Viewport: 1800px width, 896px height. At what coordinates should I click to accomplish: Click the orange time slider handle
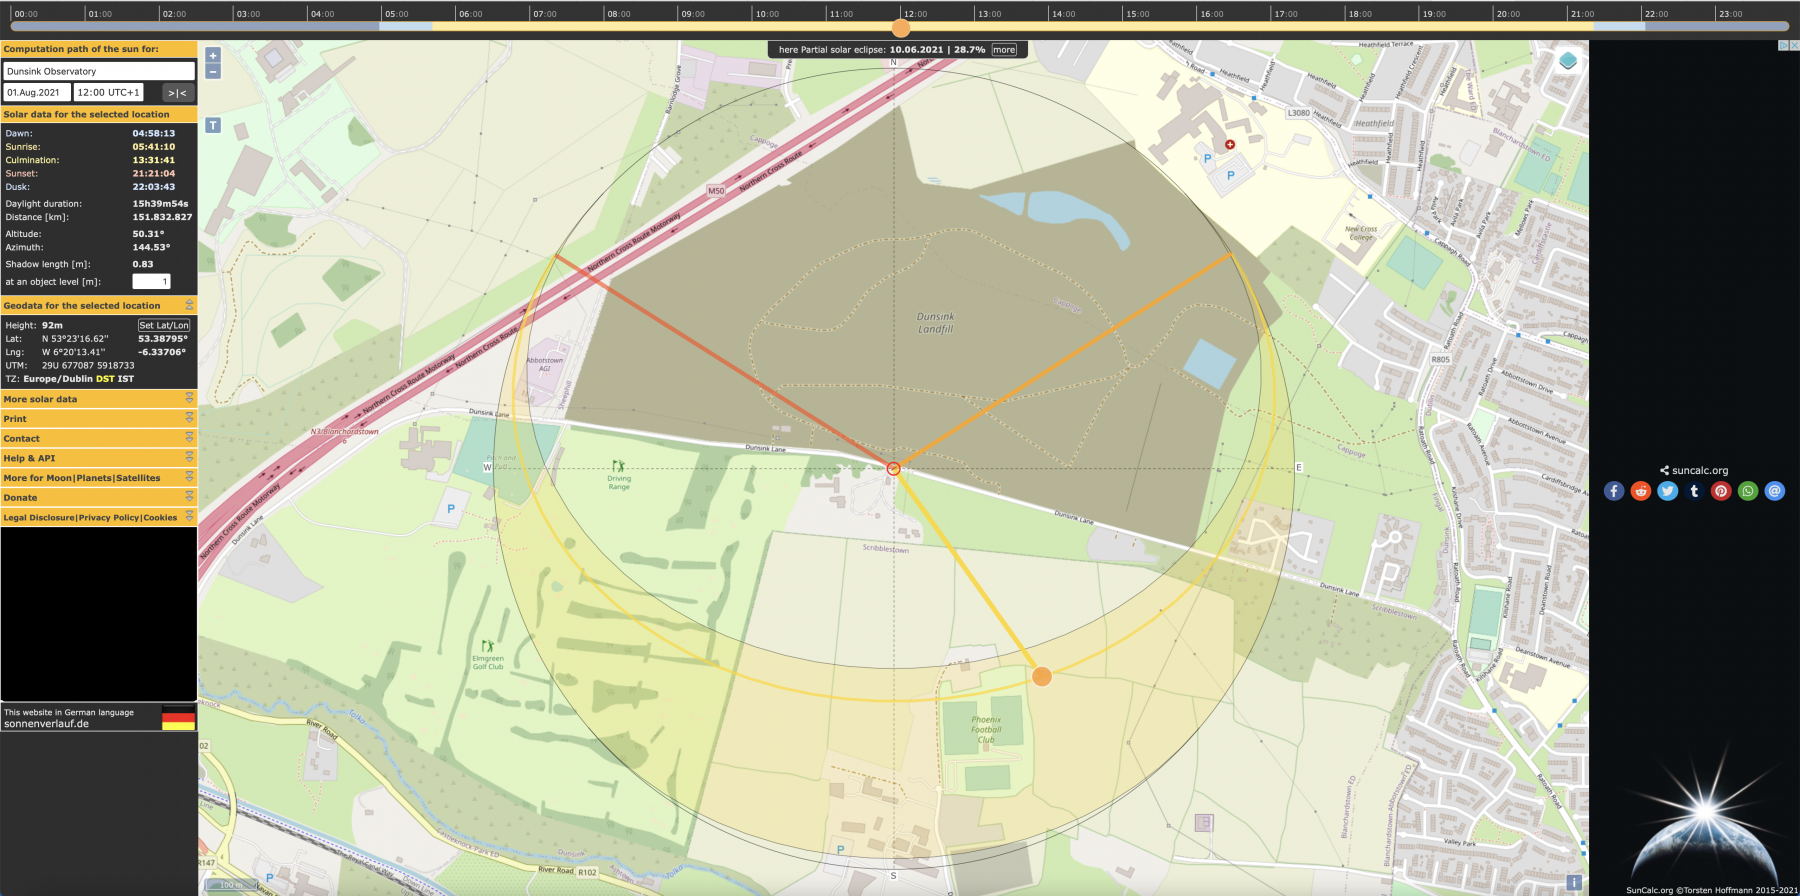pos(901,27)
